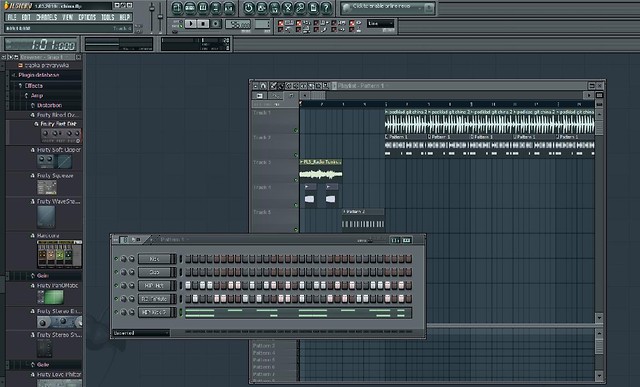Open the Step Sequencer shortcut icon

pos(190,8)
